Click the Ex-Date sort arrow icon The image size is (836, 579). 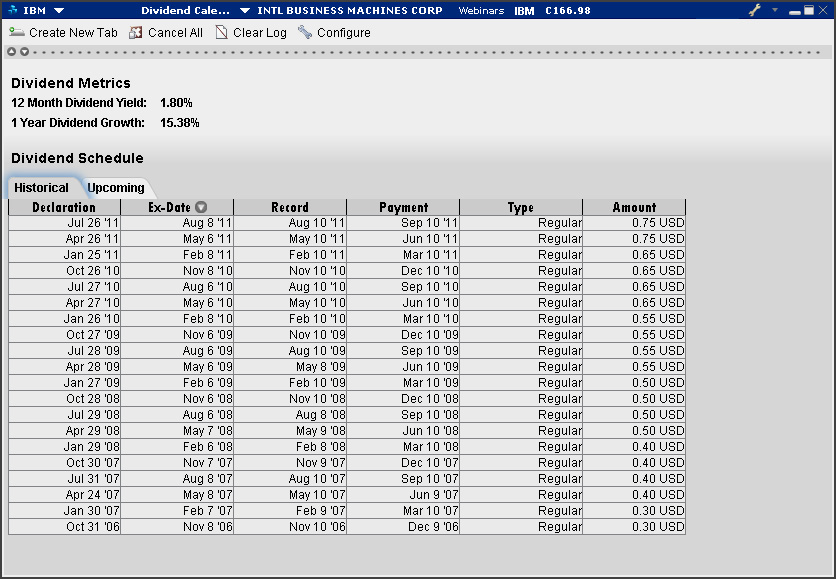(201, 207)
